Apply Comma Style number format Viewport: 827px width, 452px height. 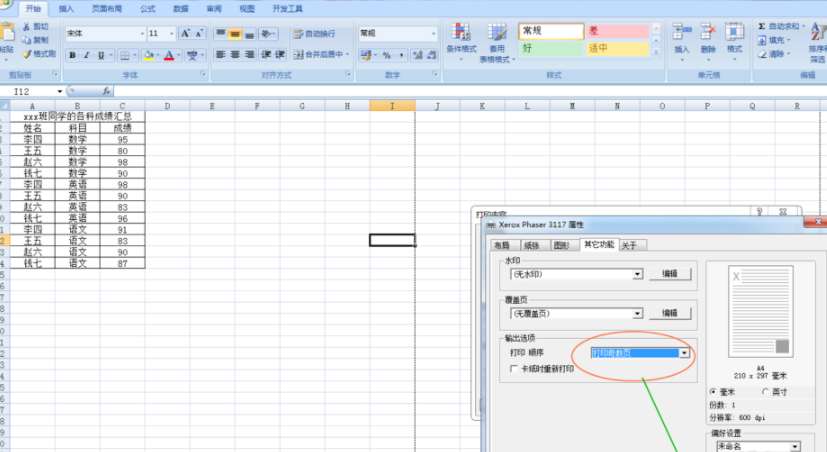tap(401, 55)
